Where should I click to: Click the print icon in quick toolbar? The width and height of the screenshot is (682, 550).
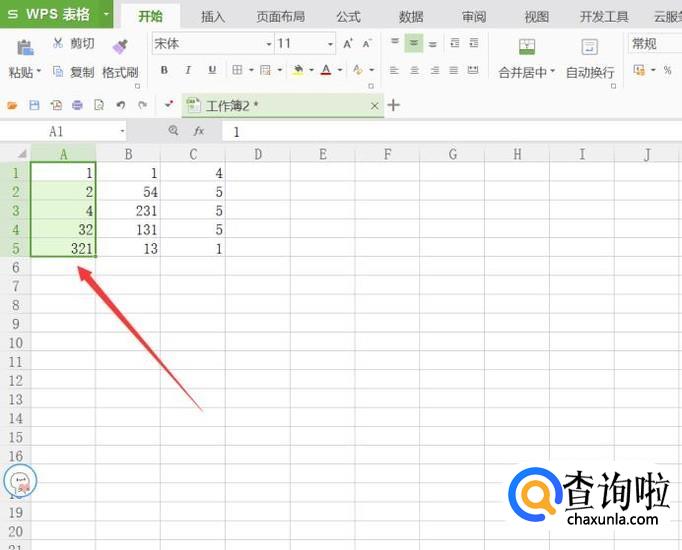77,105
